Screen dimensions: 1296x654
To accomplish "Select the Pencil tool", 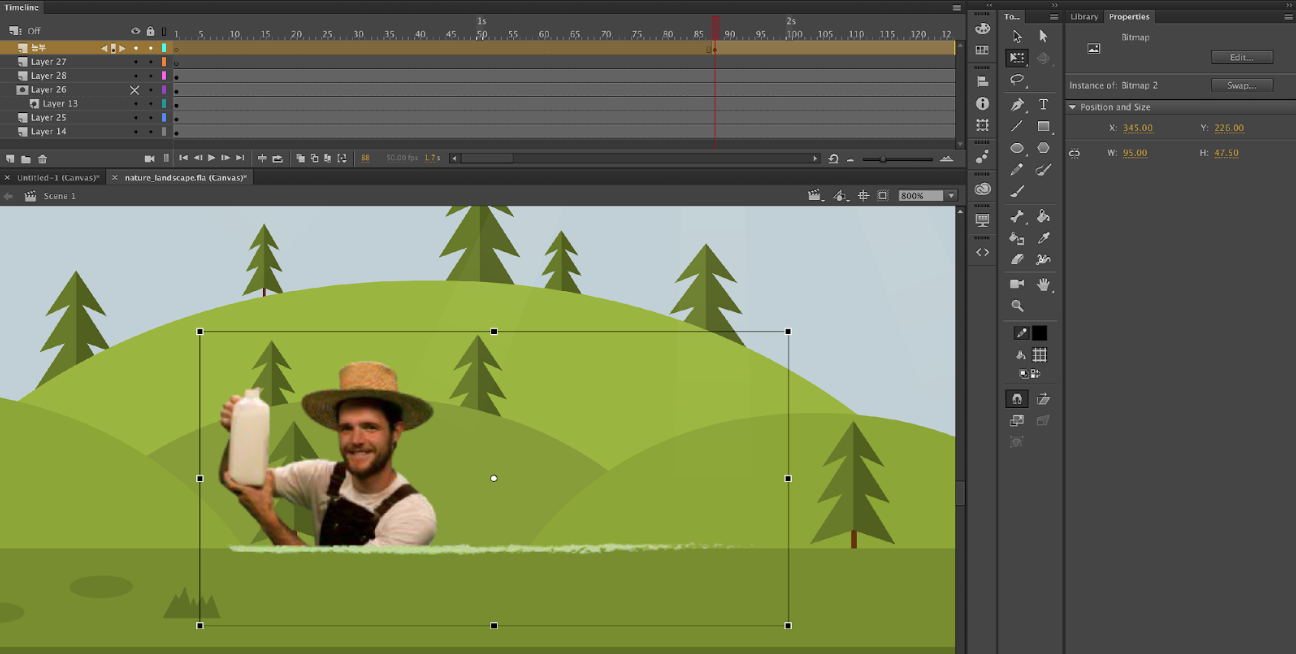I will (x=1017, y=170).
